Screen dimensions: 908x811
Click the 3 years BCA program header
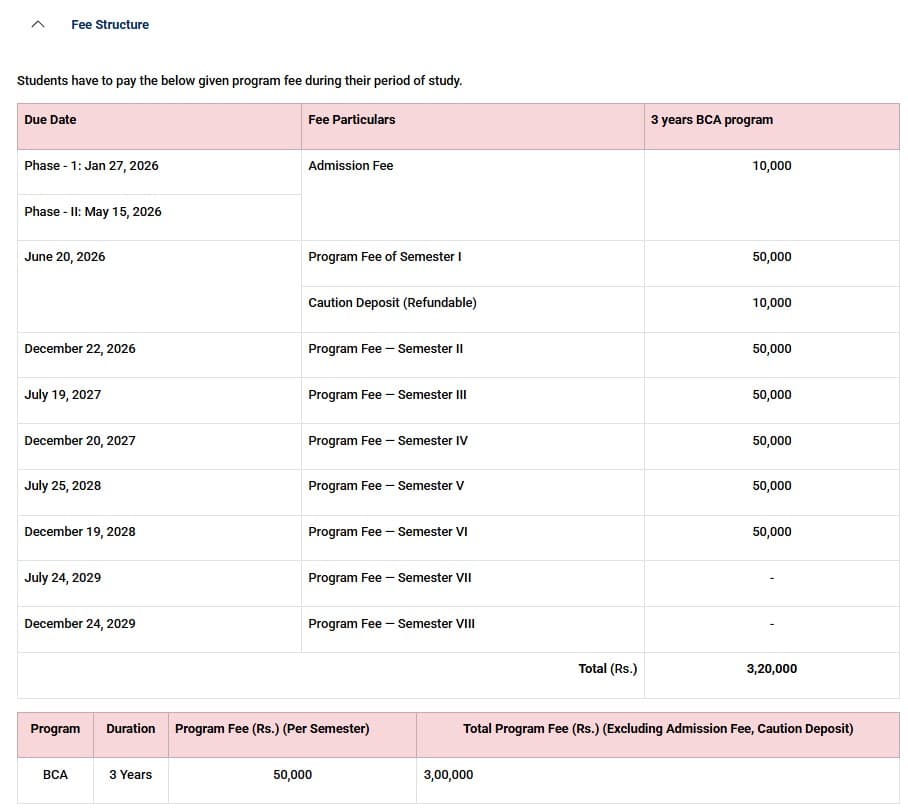711,119
